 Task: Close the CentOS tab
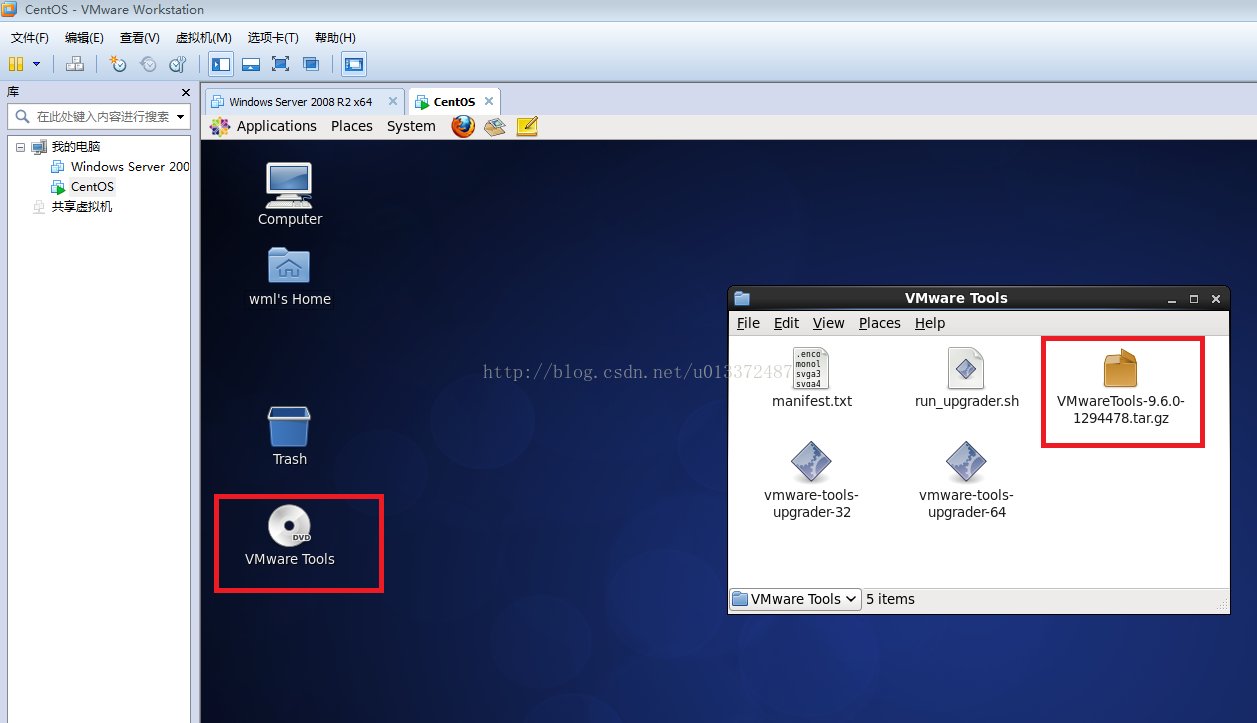point(489,101)
